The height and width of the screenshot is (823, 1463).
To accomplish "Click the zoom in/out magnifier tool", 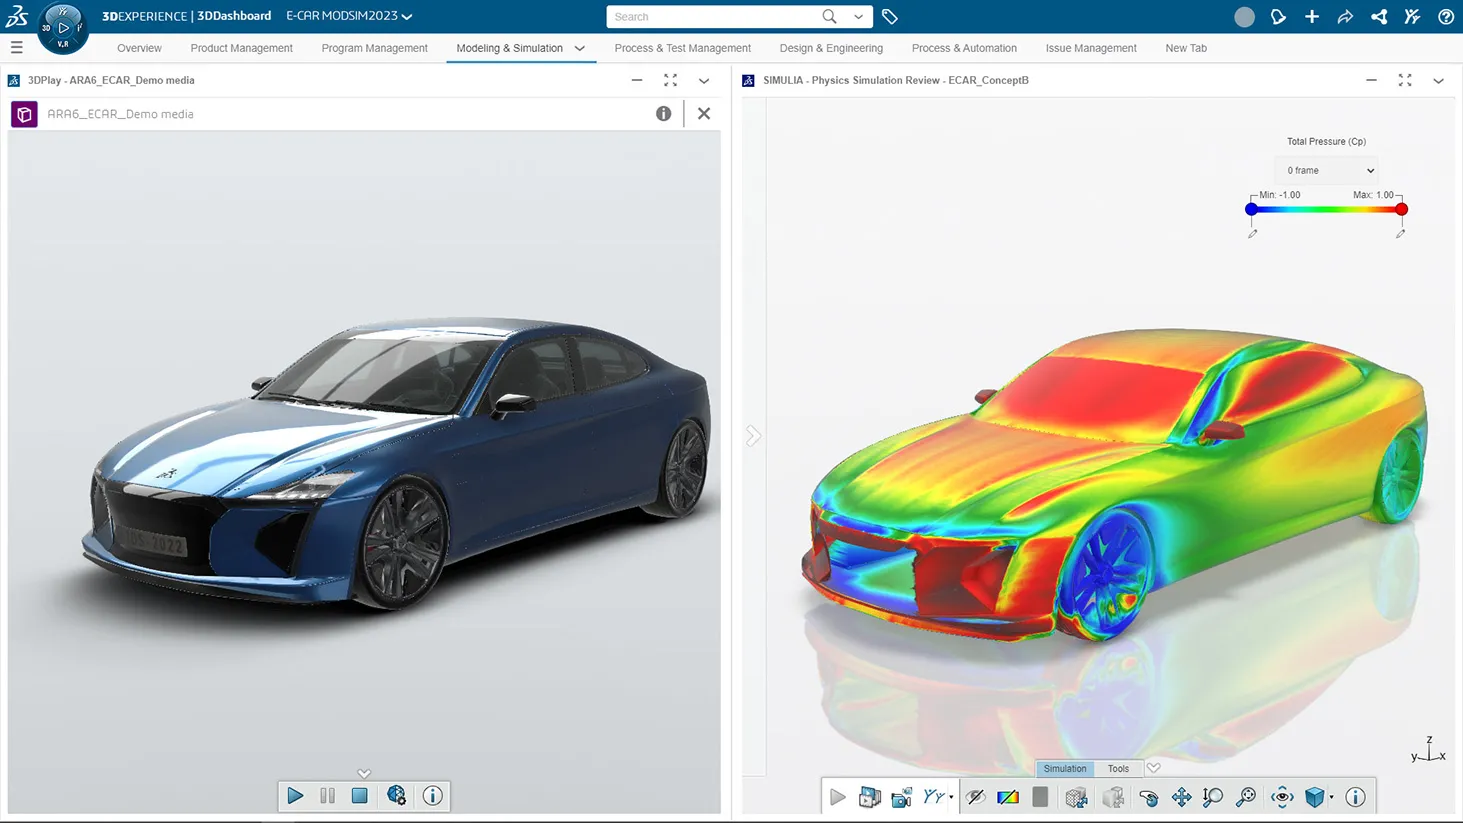I will (x=1212, y=797).
